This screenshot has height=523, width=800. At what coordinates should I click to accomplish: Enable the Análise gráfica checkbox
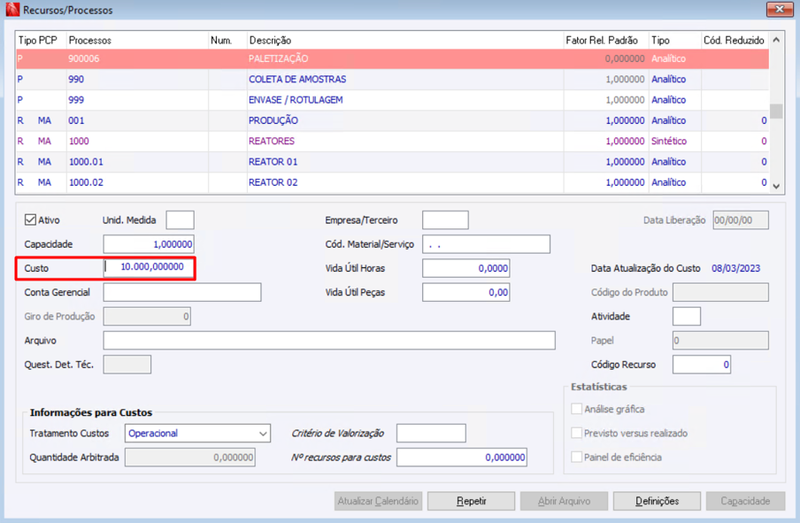coord(577,409)
